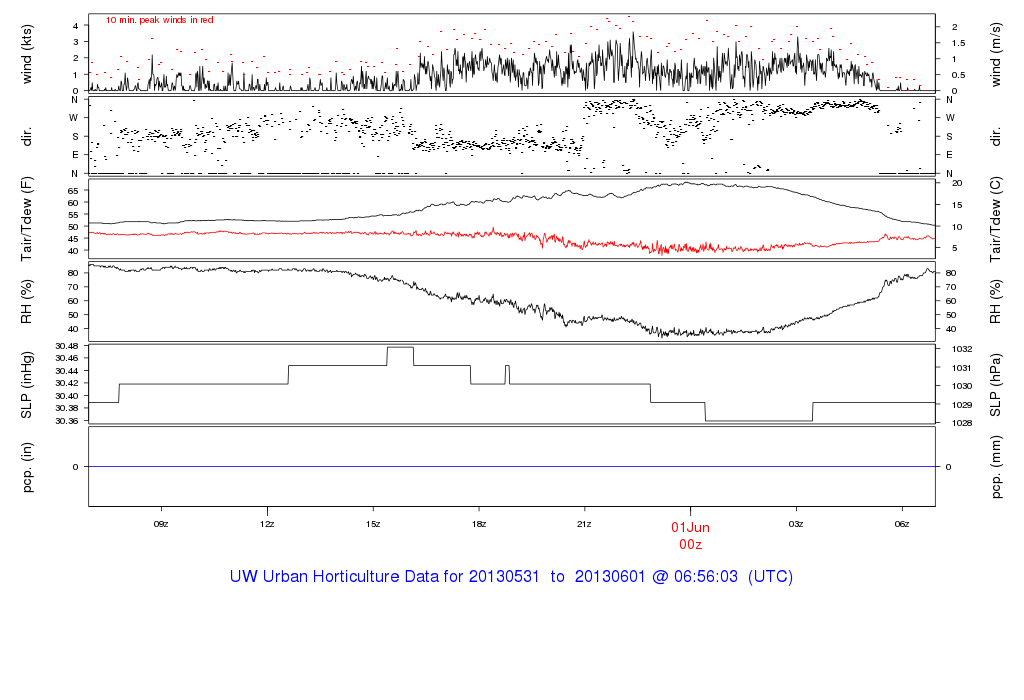Viewport: 1024px width, 700px height.
Task: Click the left 'Tair/Tdew (F)' axis label
Action: pos(27,219)
